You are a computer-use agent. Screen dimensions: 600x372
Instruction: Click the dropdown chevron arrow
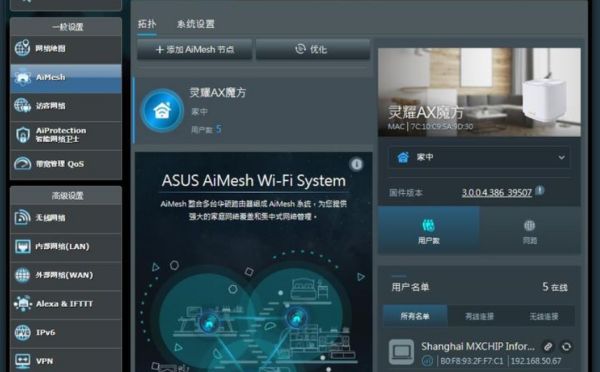(x=561, y=157)
